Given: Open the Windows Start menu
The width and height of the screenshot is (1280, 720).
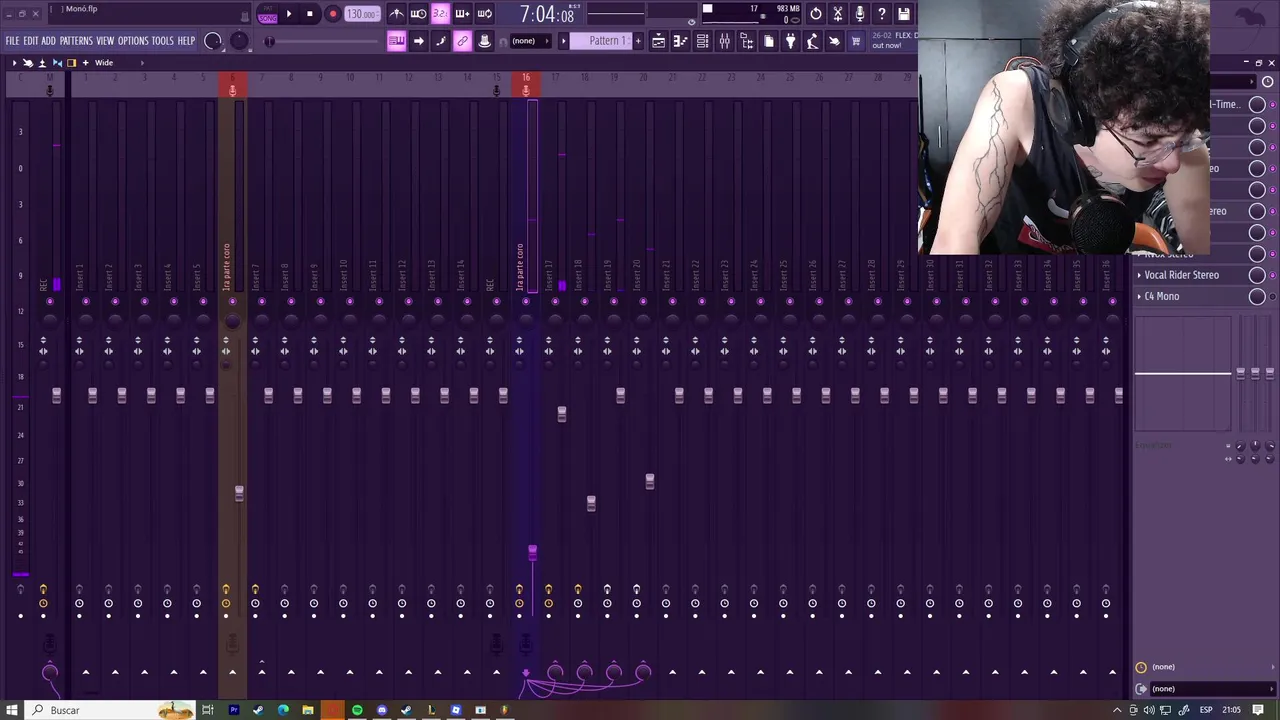Looking at the screenshot, I should coord(12,710).
